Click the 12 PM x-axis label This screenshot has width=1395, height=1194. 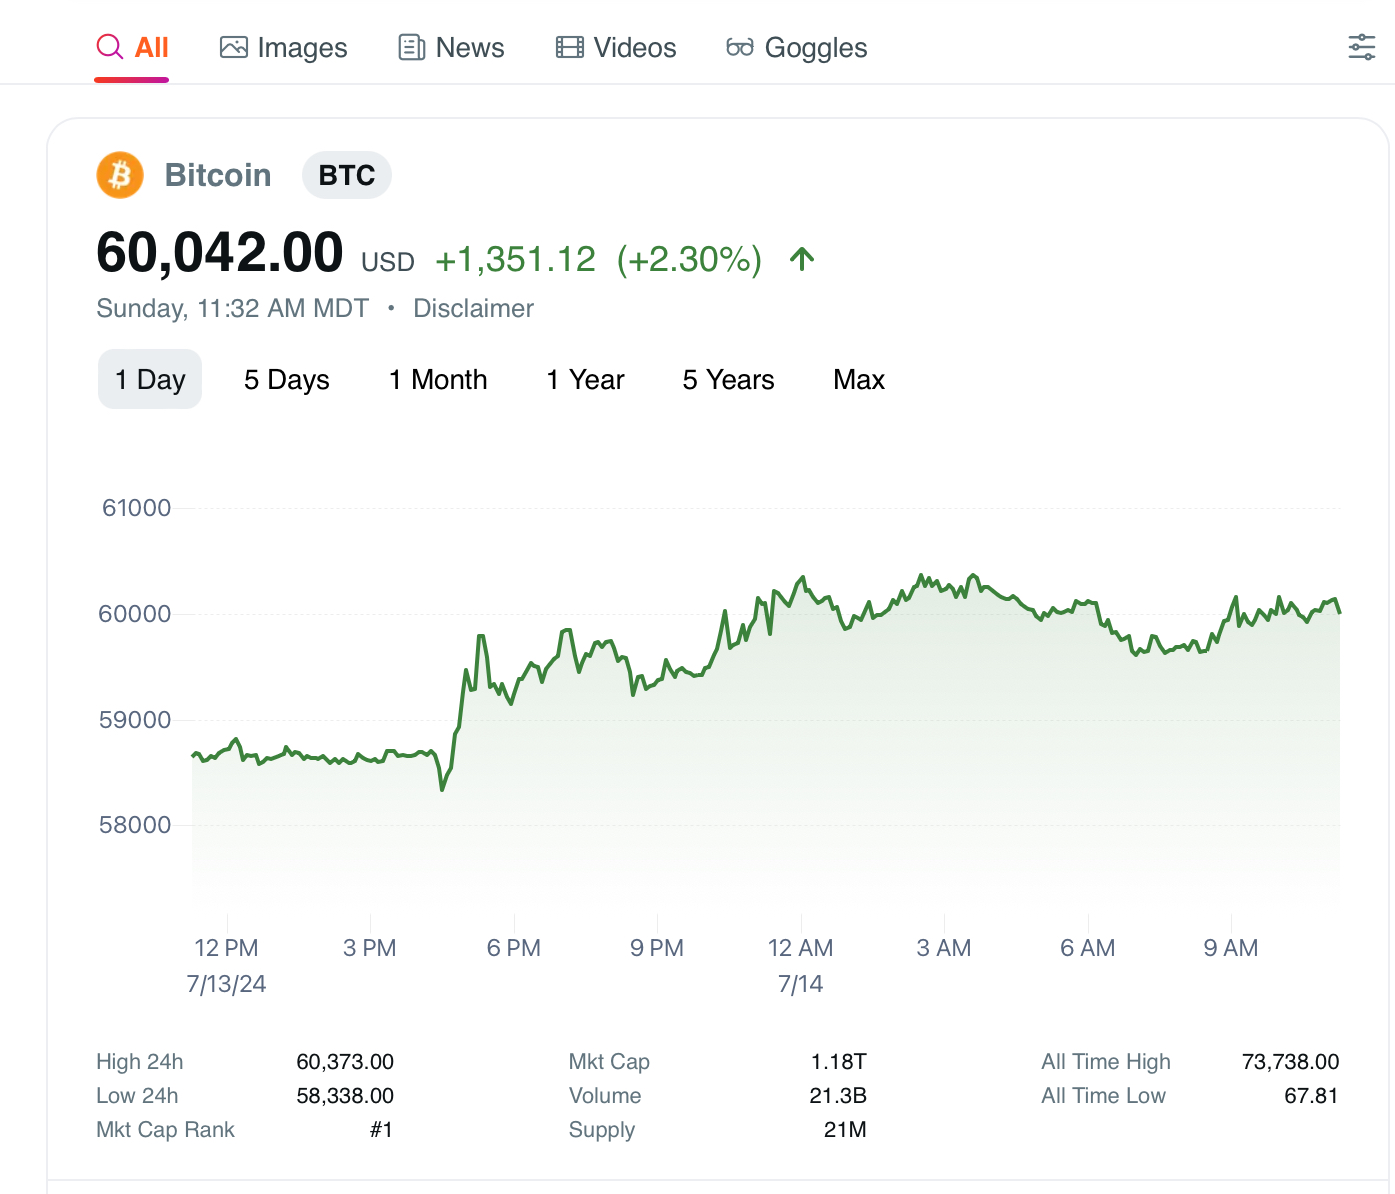click(x=226, y=947)
